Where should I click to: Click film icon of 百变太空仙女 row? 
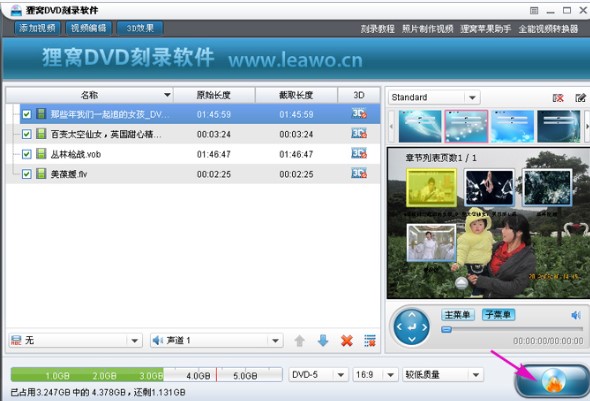coord(41,134)
